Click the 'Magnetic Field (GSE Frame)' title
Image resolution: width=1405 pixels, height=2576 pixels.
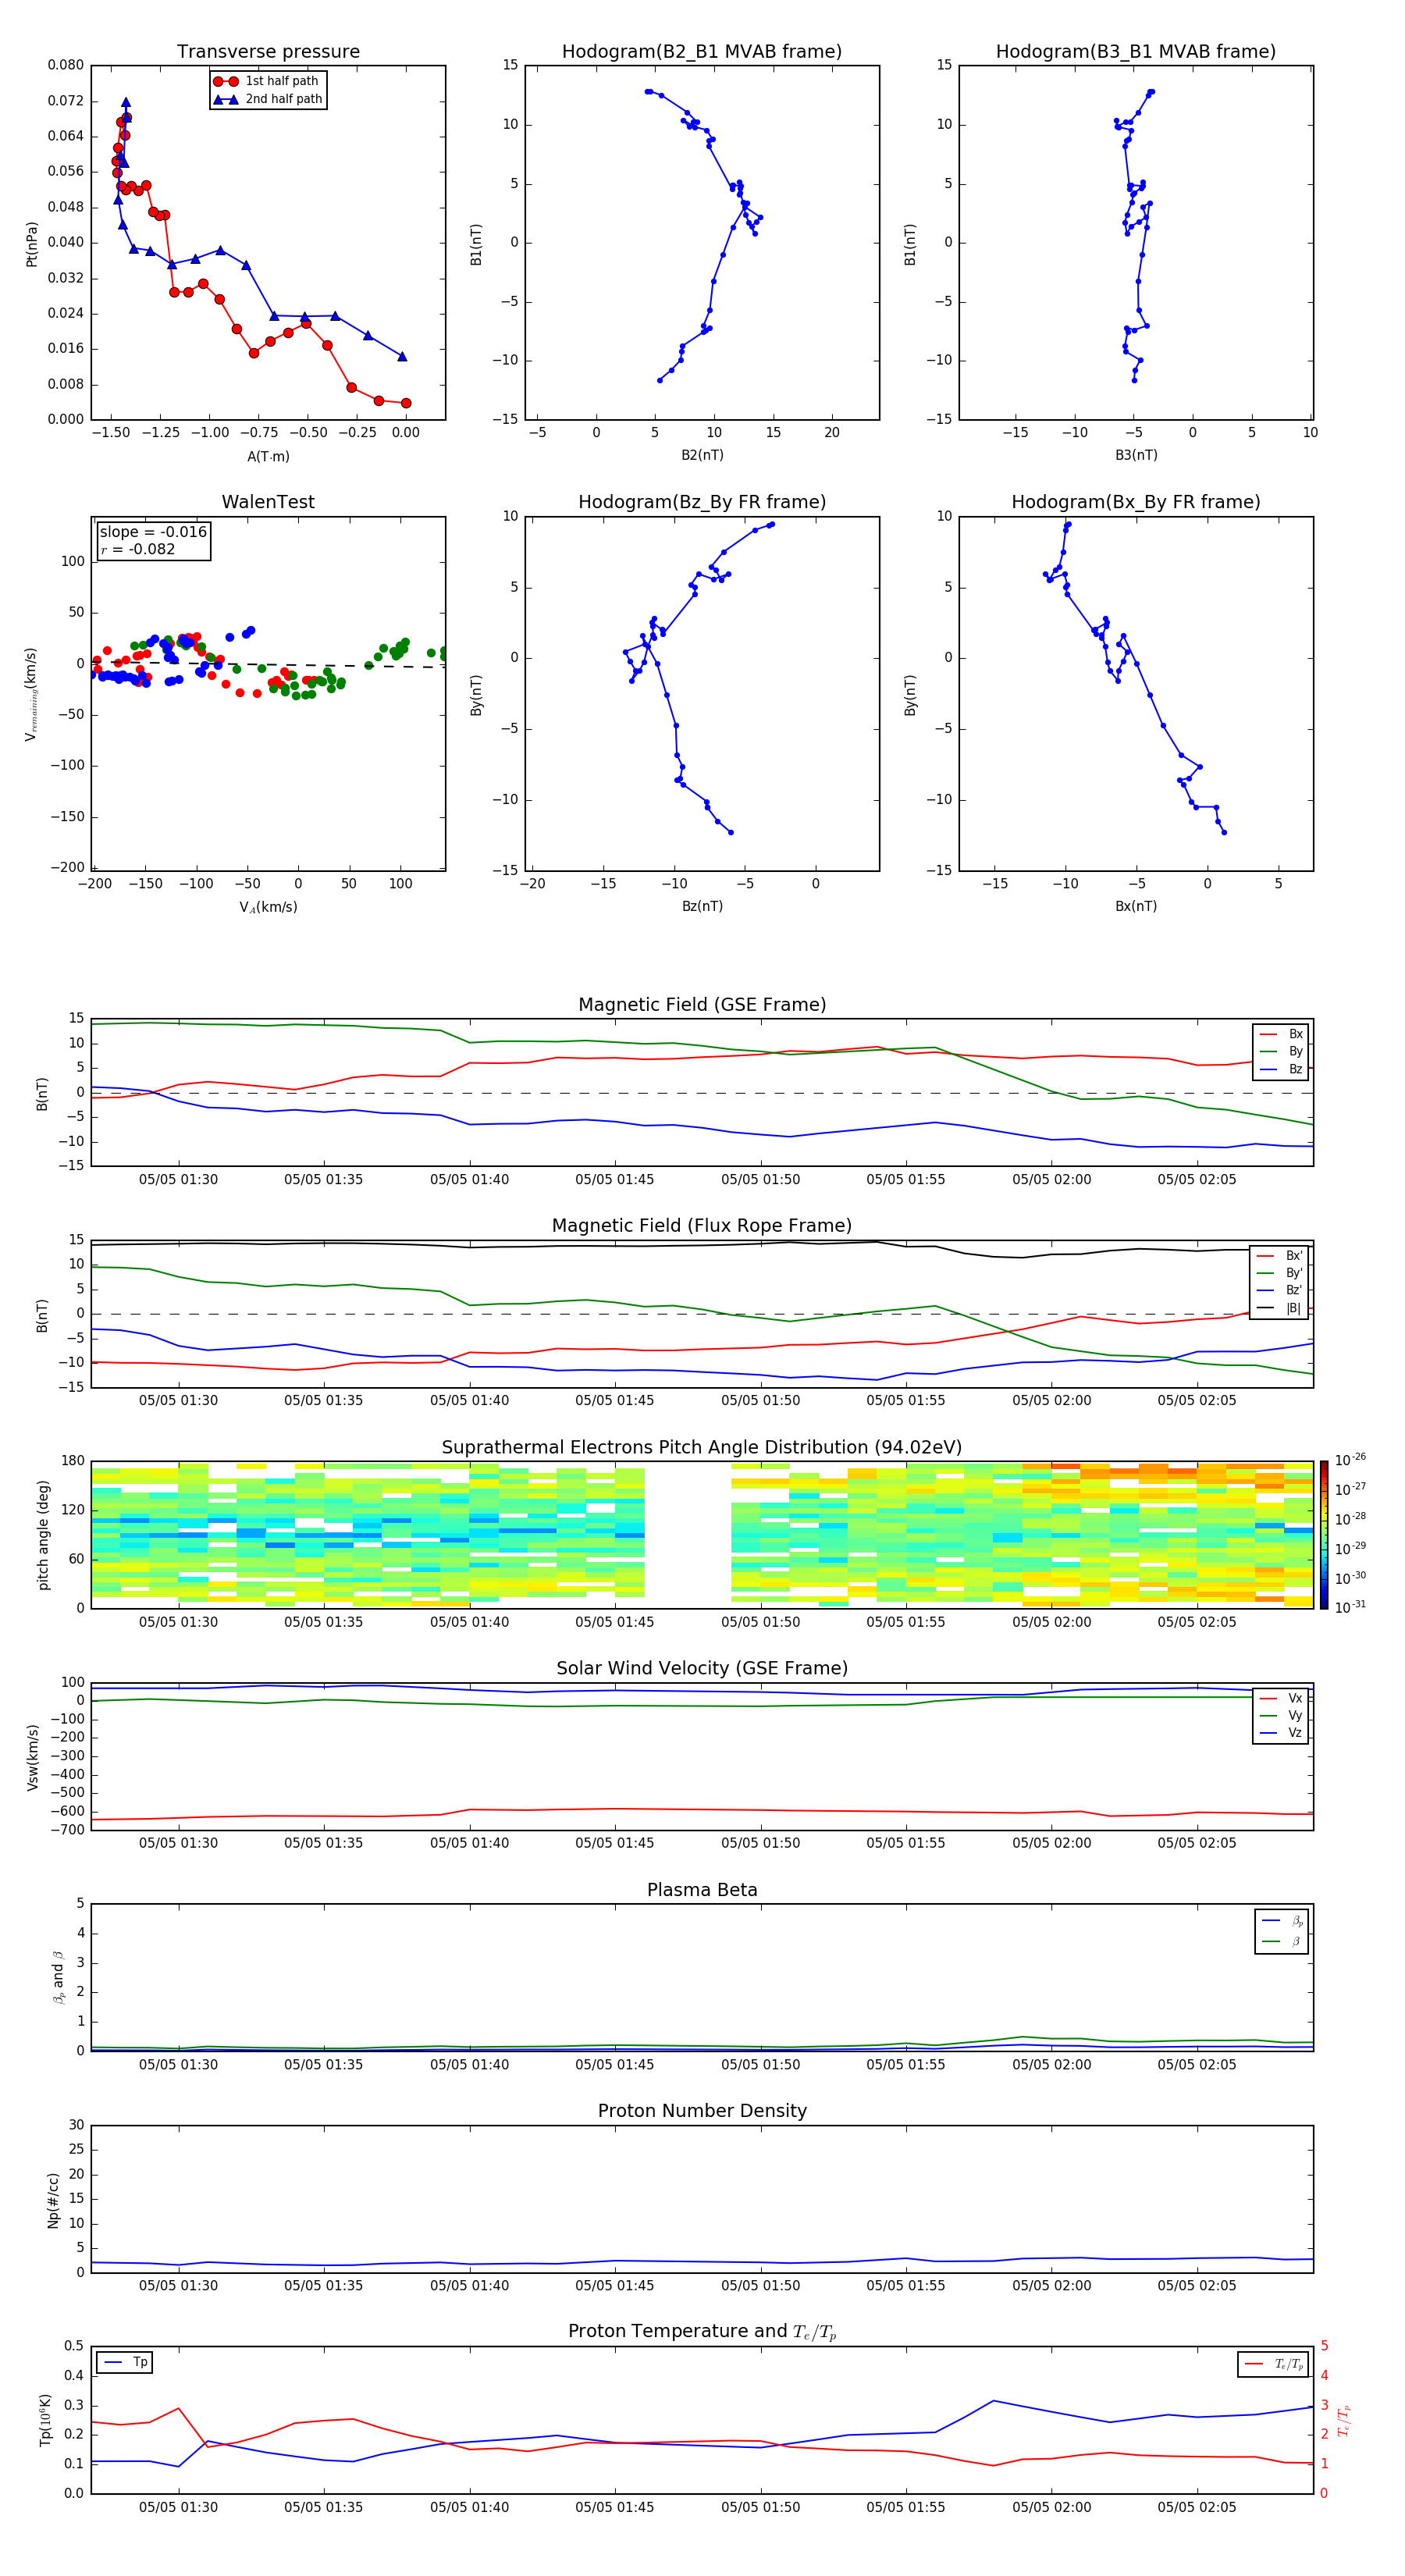pos(702,1005)
